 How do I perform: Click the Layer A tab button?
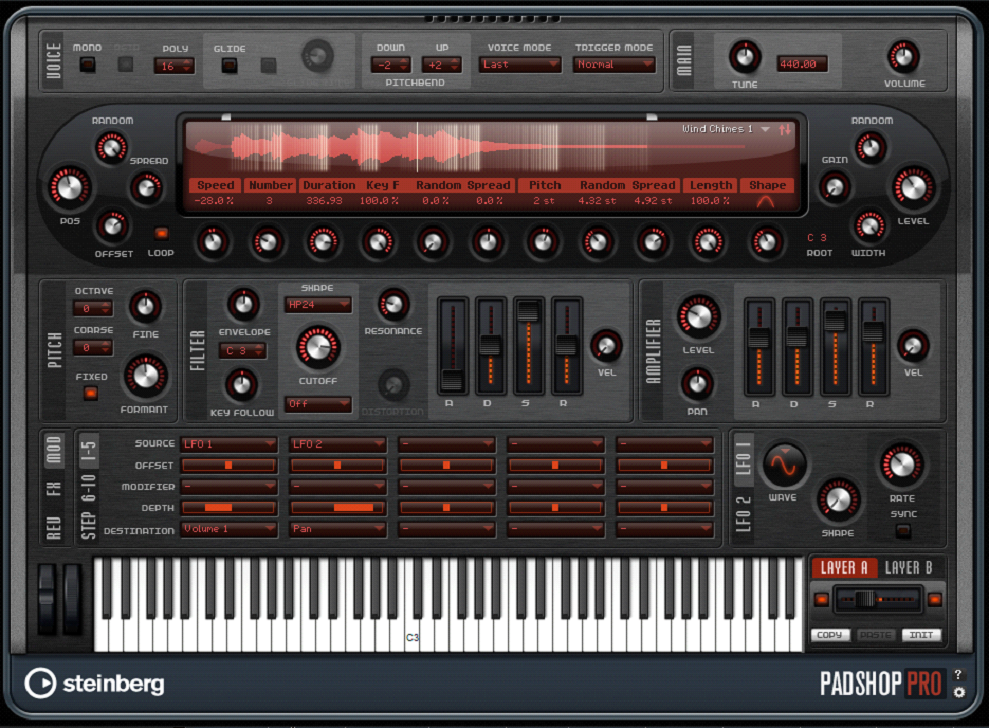tap(845, 568)
